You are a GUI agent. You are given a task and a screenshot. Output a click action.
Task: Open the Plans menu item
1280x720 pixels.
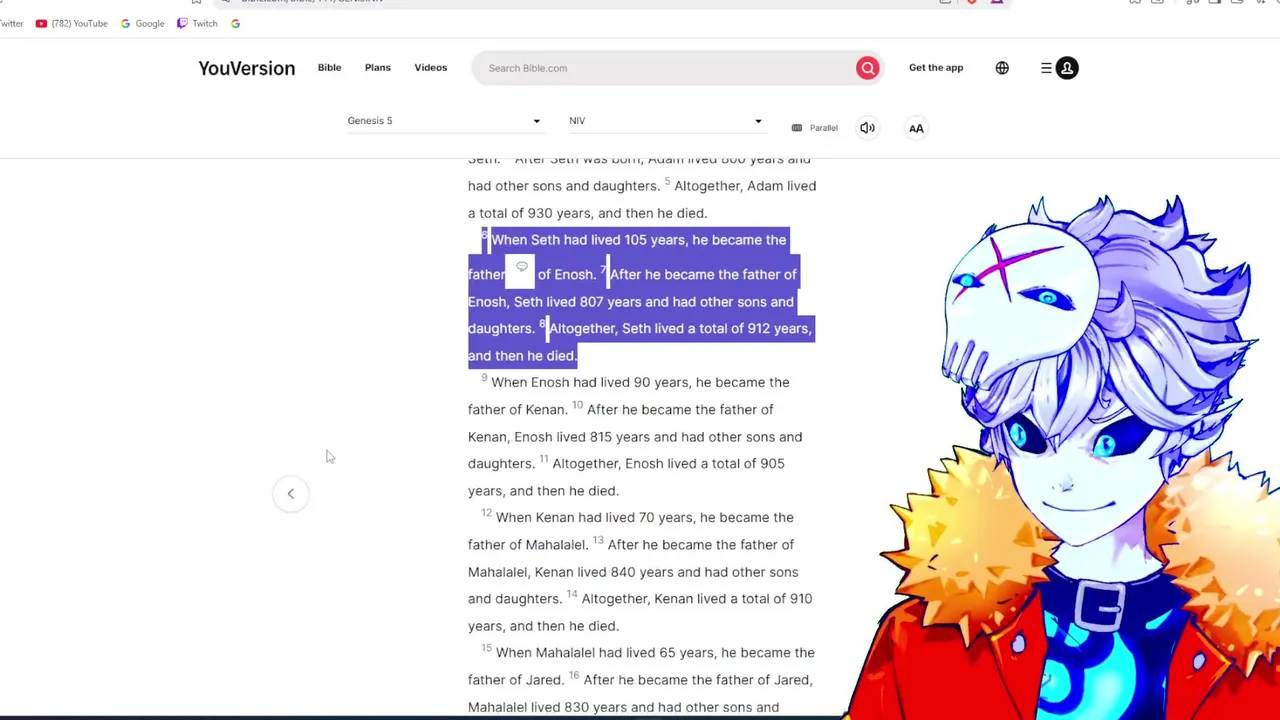(x=377, y=67)
